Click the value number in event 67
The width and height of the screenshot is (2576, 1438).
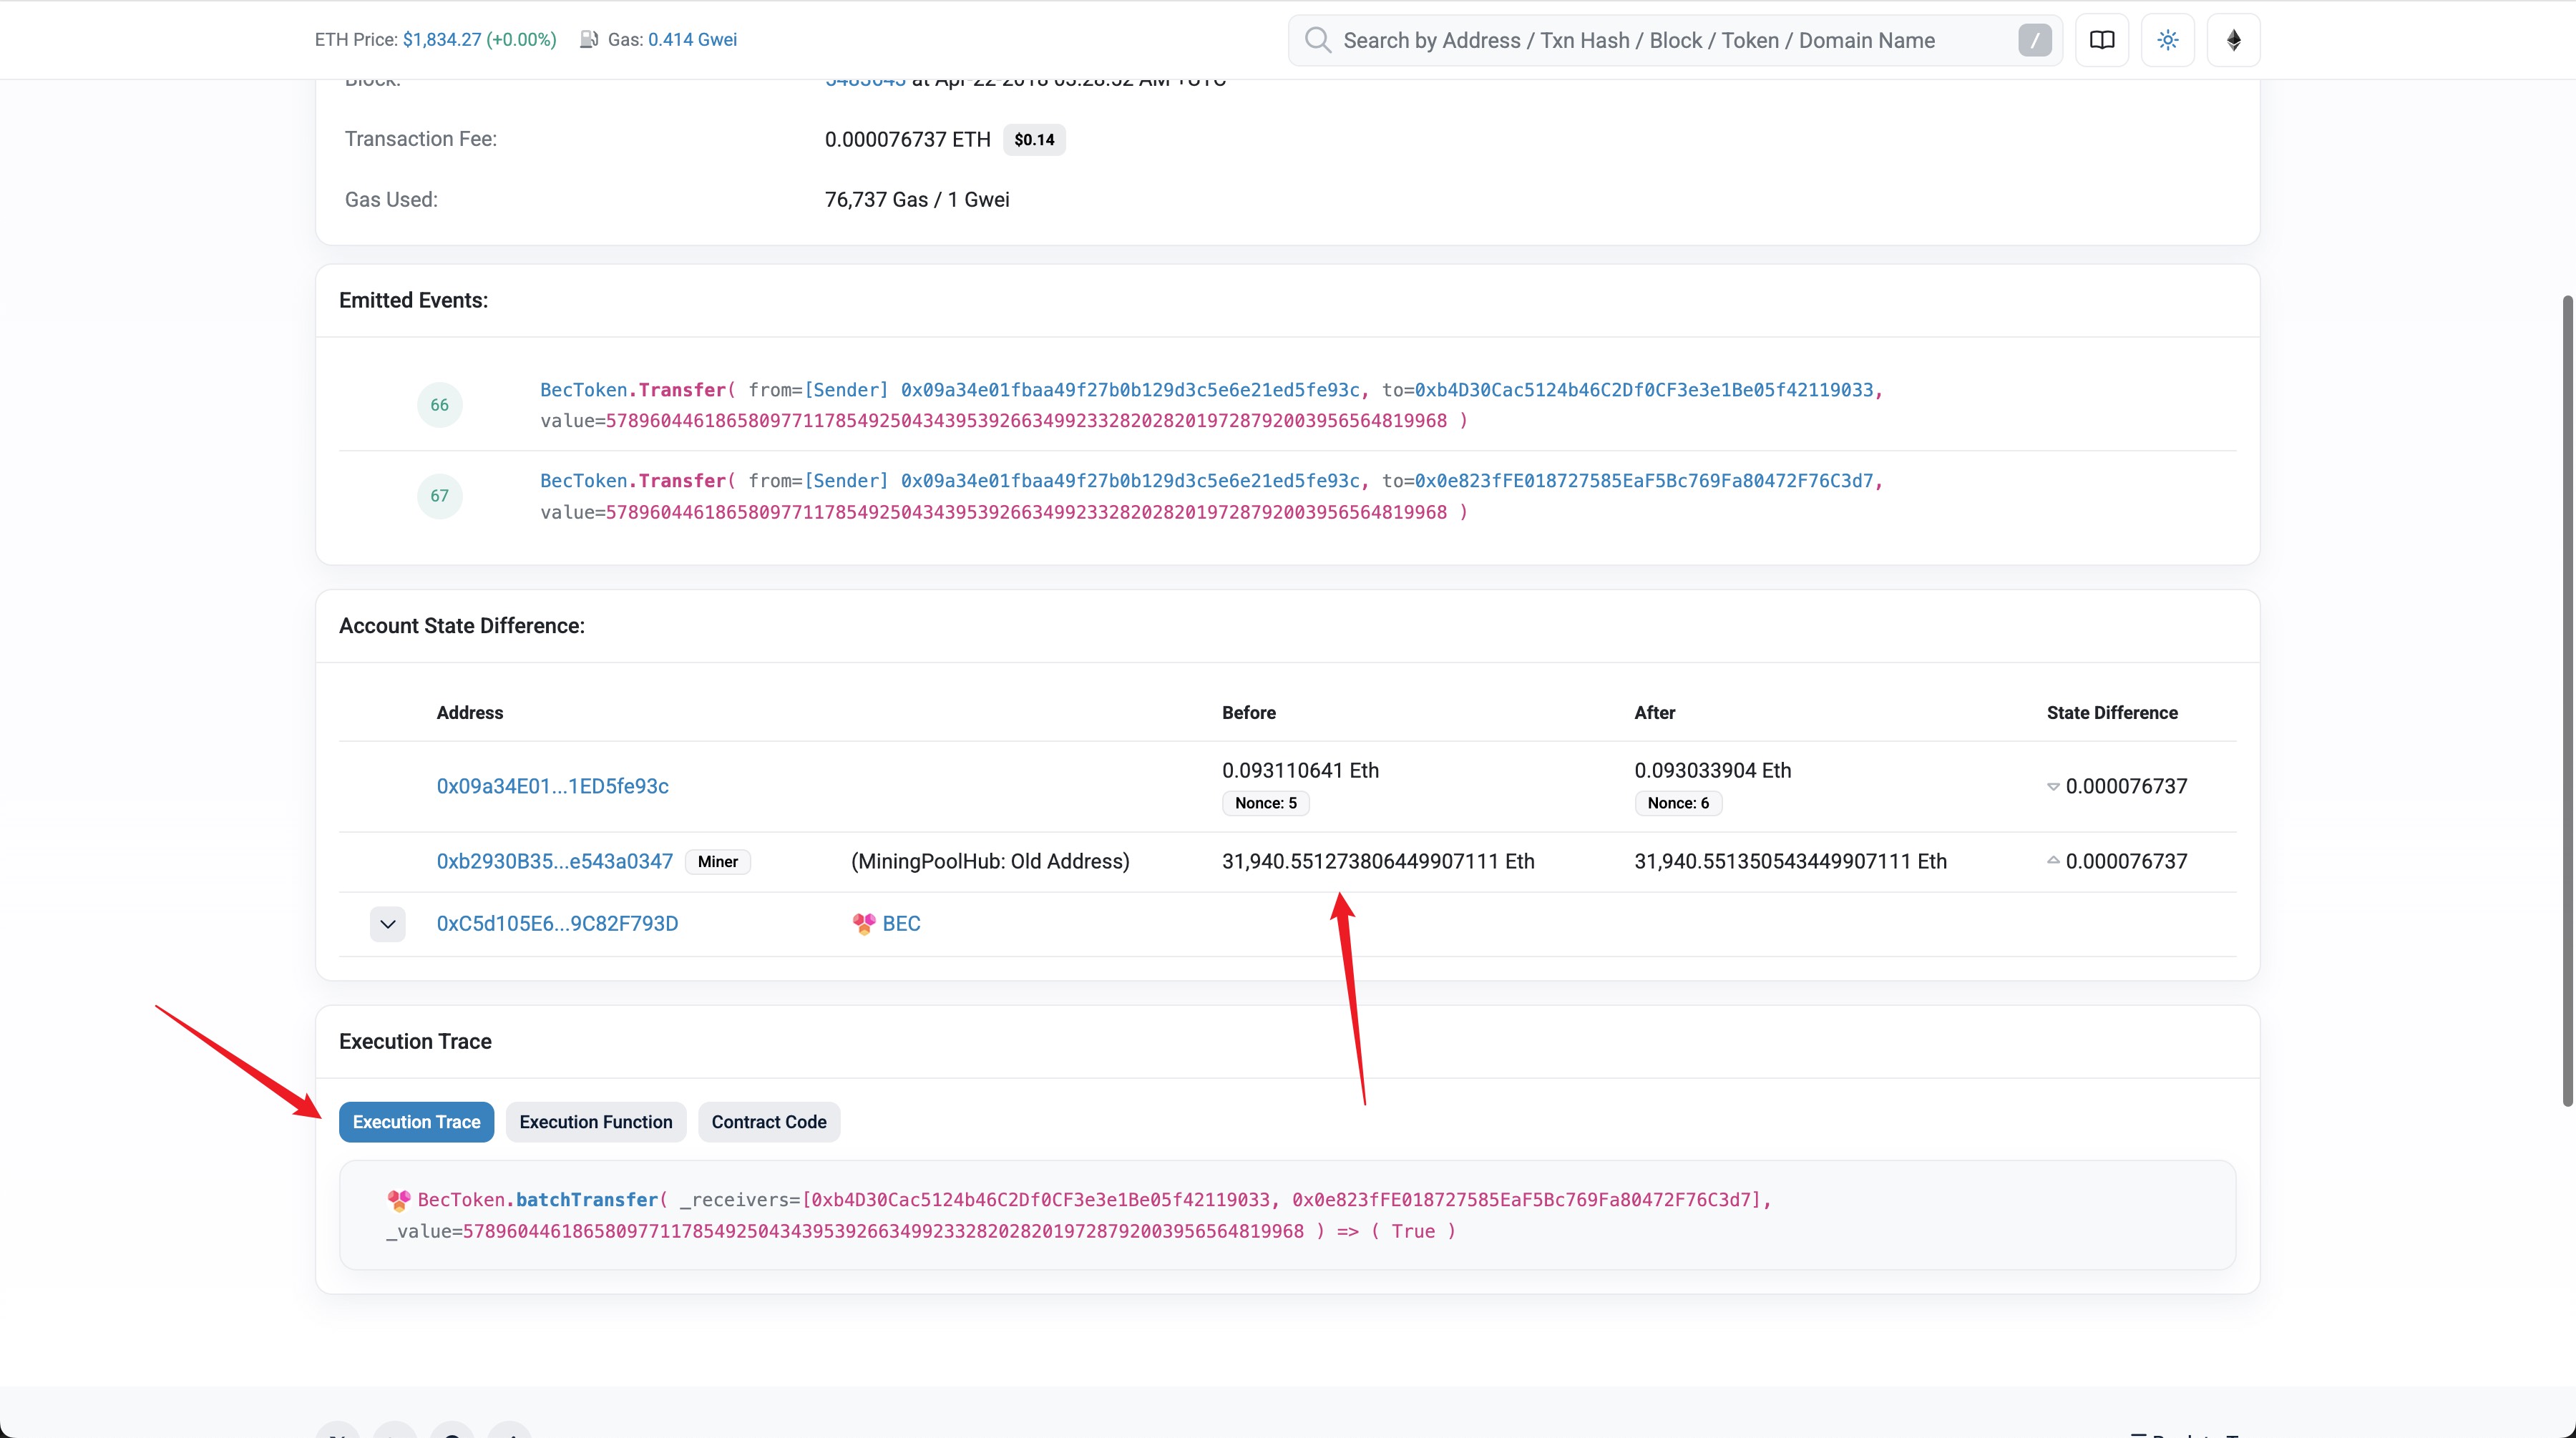[x=1026, y=513]
